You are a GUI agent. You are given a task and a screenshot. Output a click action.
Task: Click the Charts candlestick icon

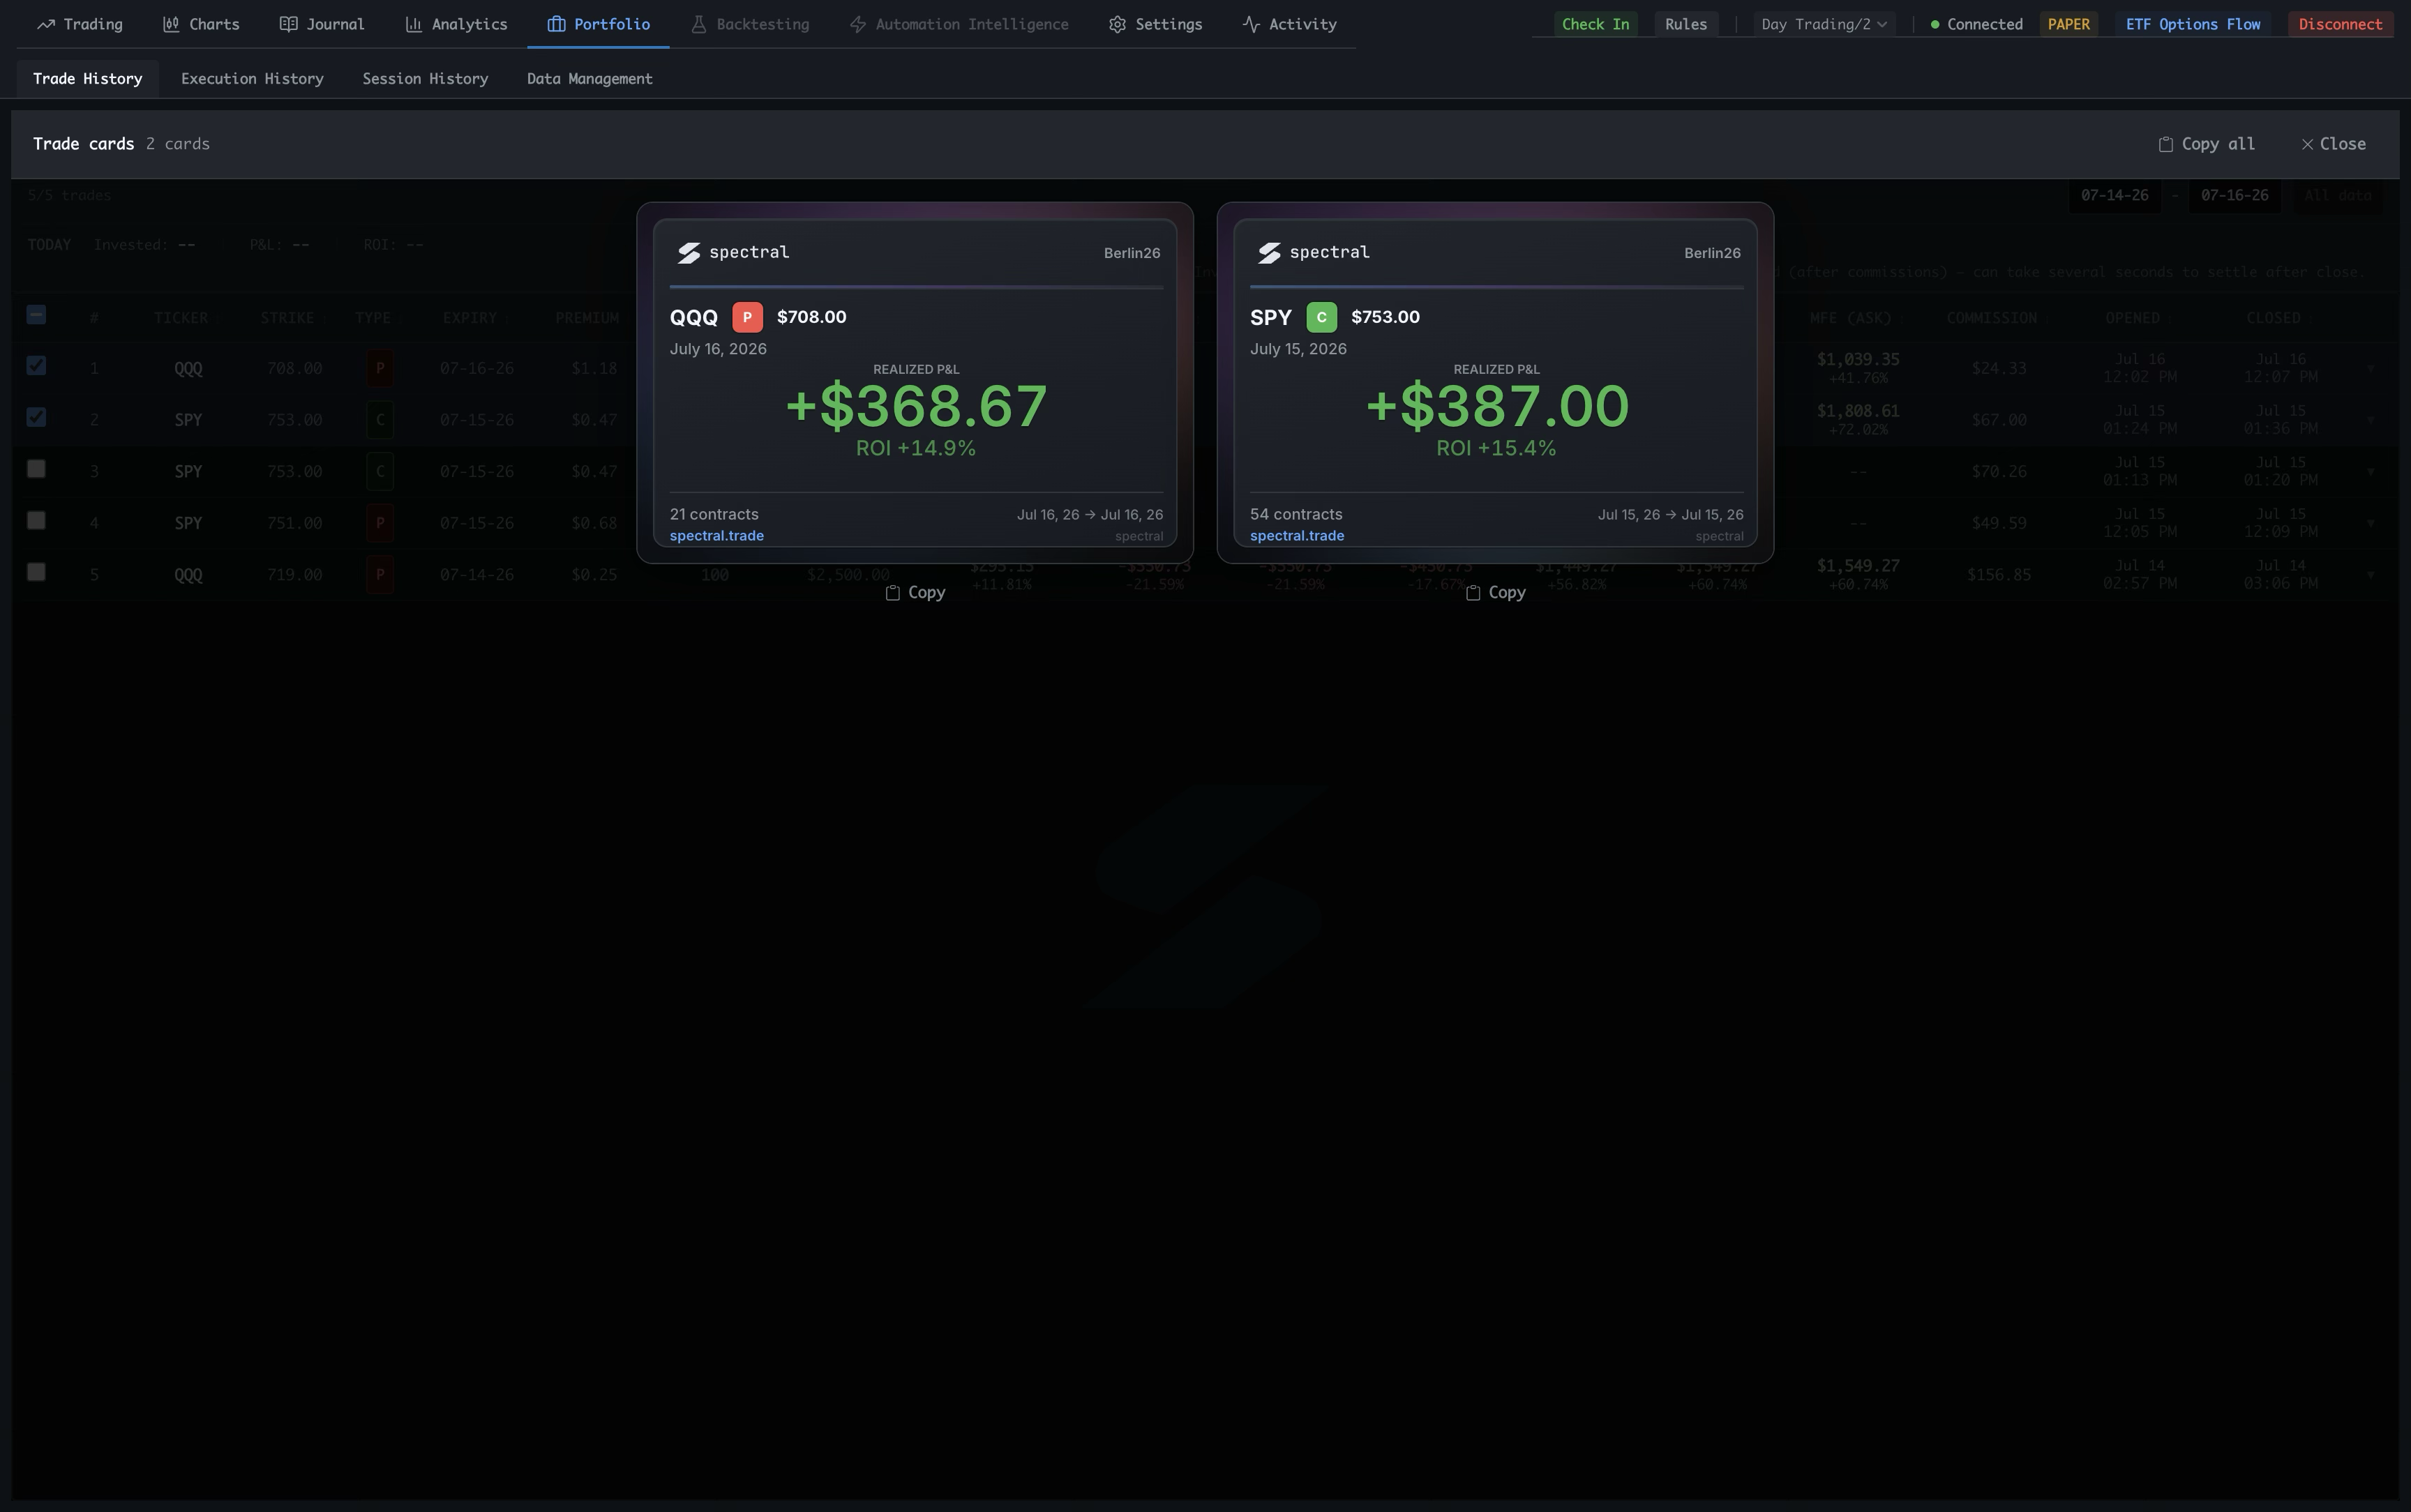pyautogui.click(x=171, y=24)
